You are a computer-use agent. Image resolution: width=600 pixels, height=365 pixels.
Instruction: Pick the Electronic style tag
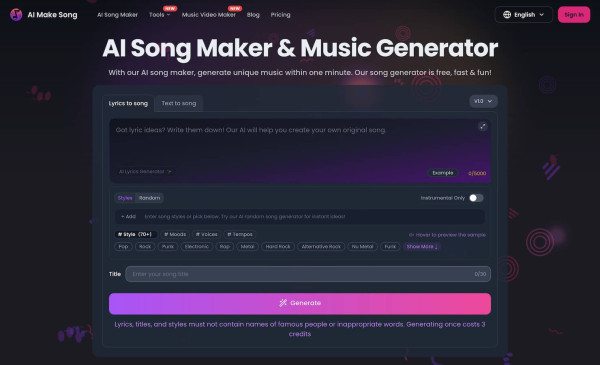coord(197,247)
